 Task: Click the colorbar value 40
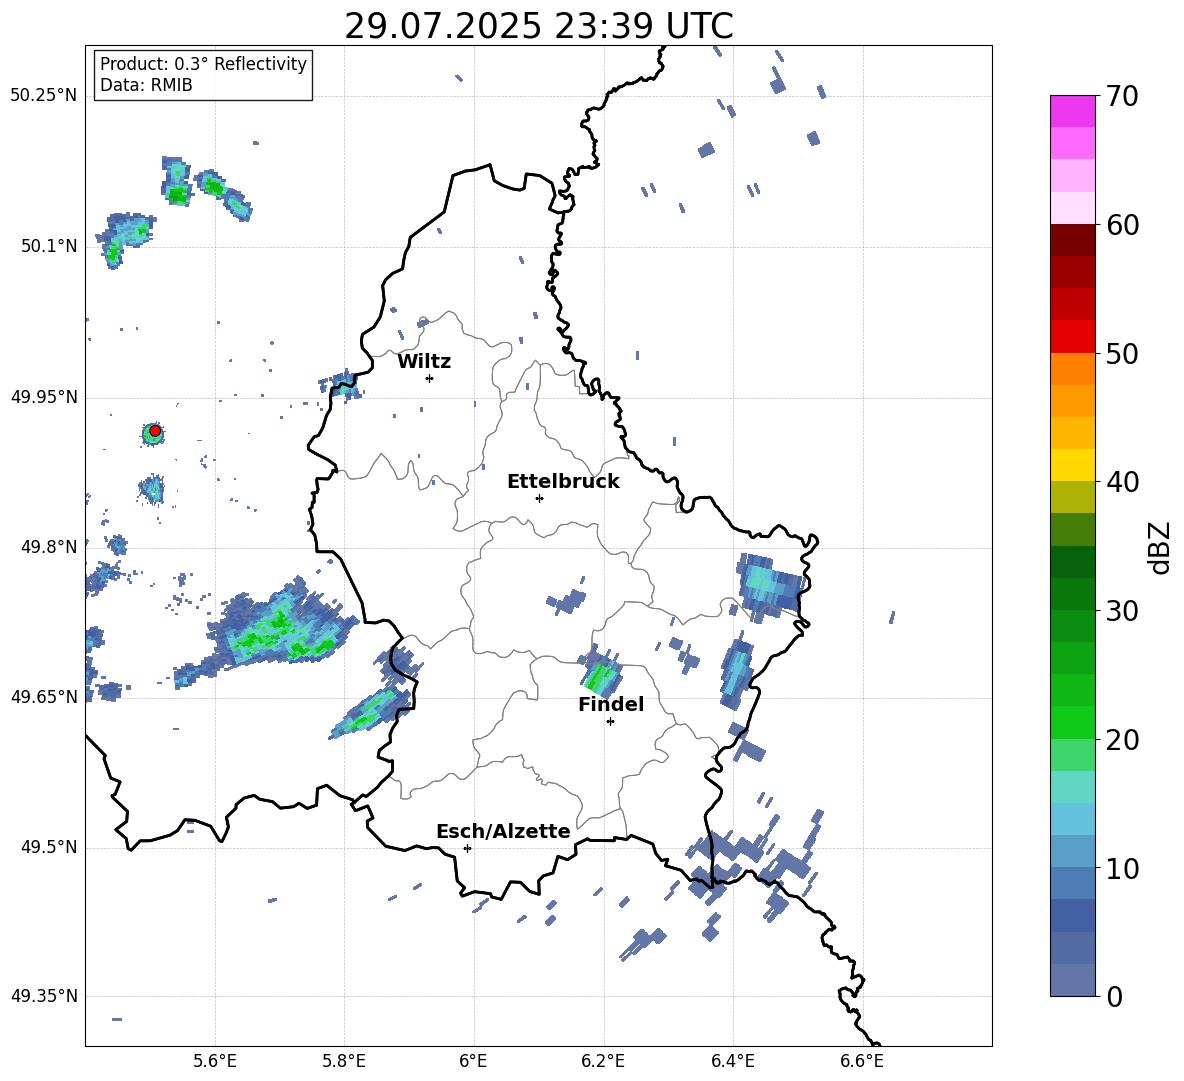[x=1122, y=482]
